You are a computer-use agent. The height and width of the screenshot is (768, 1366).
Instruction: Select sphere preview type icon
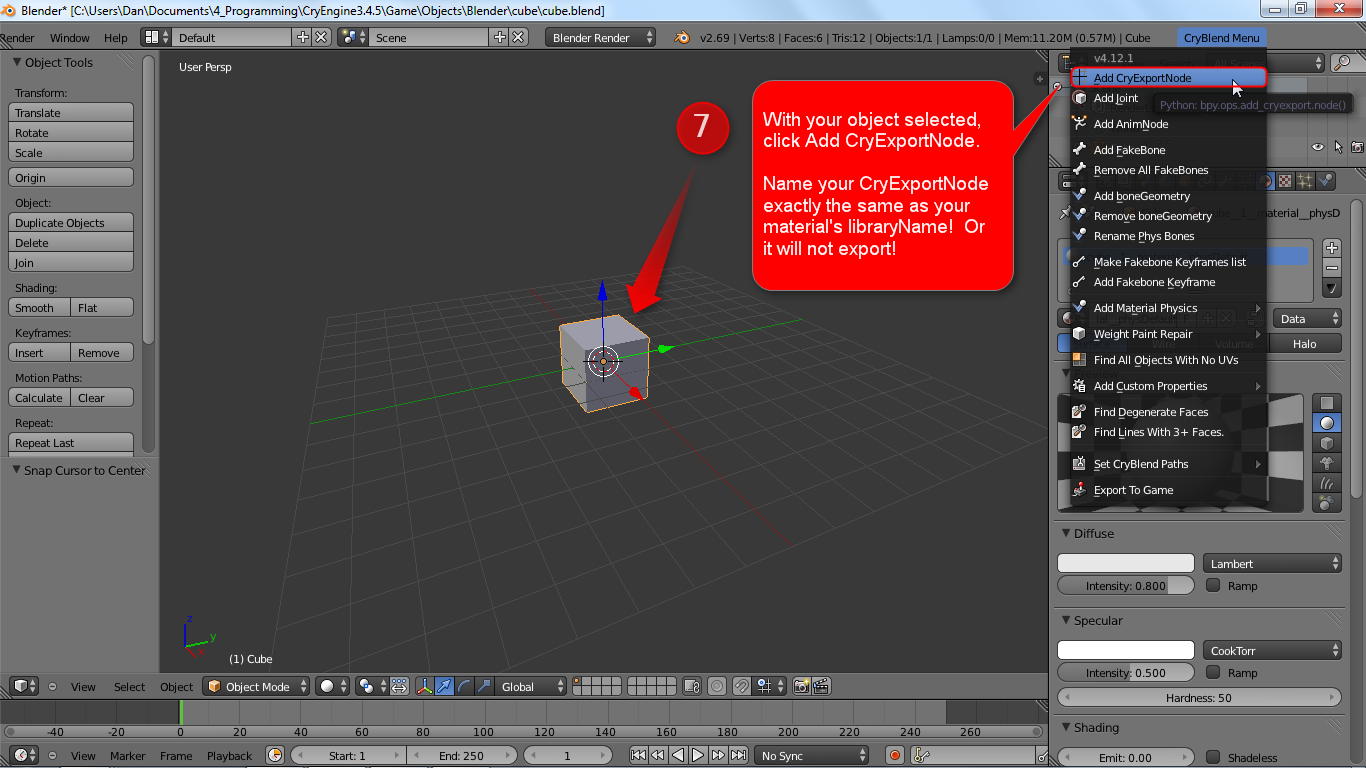(x=1327, y=423)
